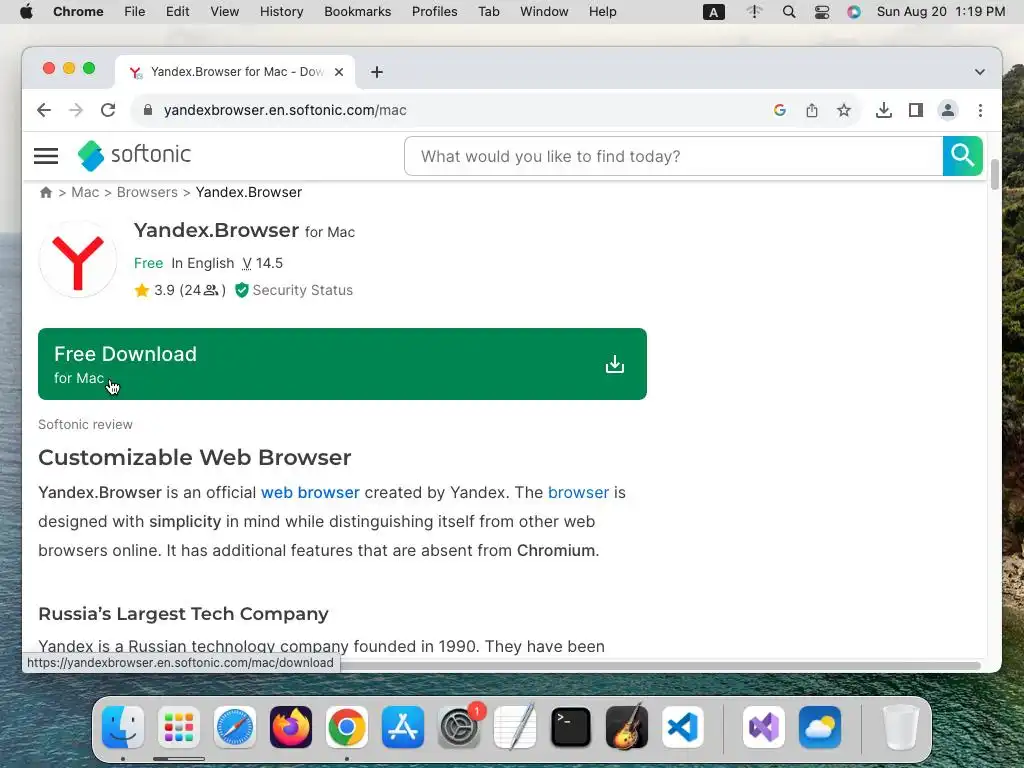Image resolution: width=1024 pixels, height=768 pixels.
Task: Open Trash in the dock
Action: coord(900,727)
